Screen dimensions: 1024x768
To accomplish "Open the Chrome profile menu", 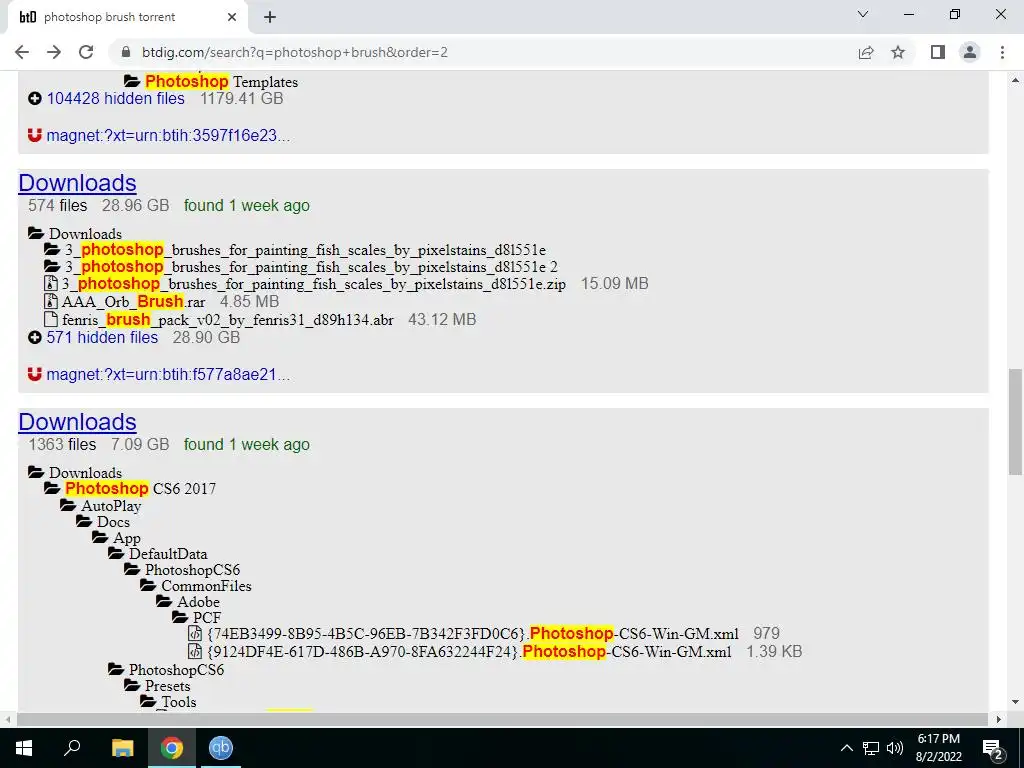I will coord(970,52).
